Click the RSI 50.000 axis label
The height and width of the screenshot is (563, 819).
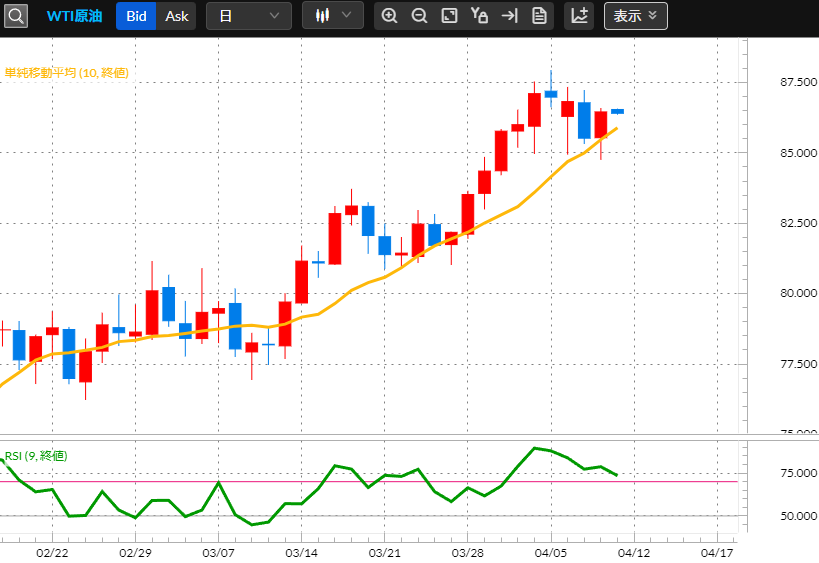[x=798, y=516]
